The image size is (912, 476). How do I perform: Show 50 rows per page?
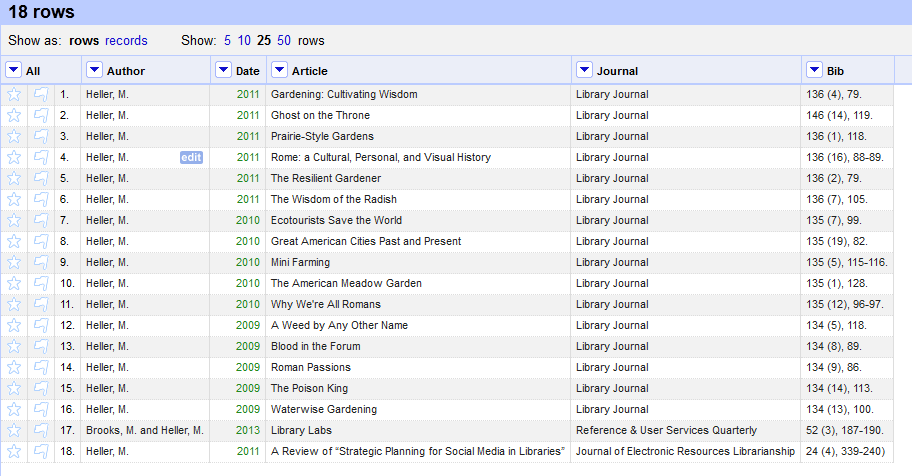(284, 41)
